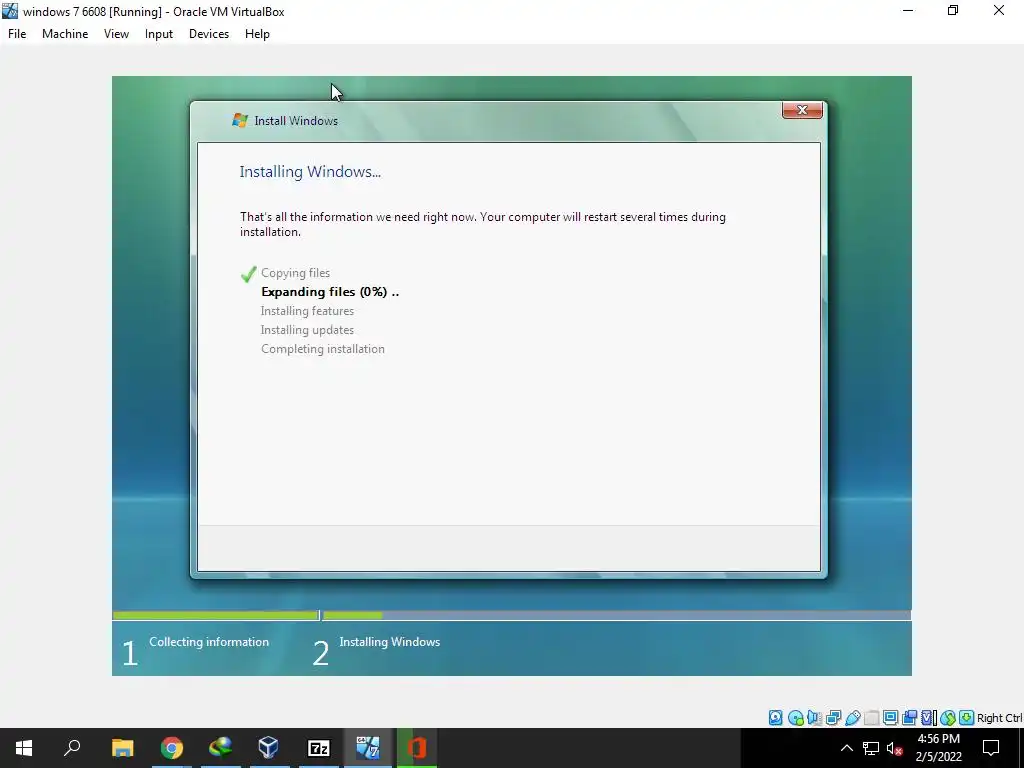The width and height of the screenshot is (1024, 768).
Task: Open the Help menu
Action: point(257,34)
